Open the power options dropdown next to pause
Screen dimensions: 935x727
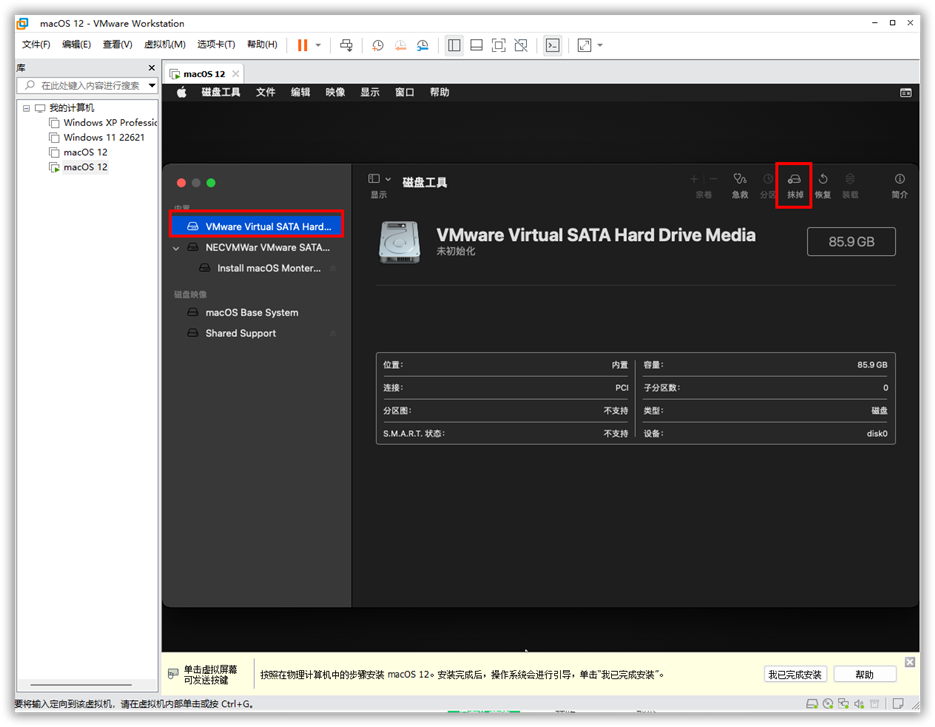(318, 45)
